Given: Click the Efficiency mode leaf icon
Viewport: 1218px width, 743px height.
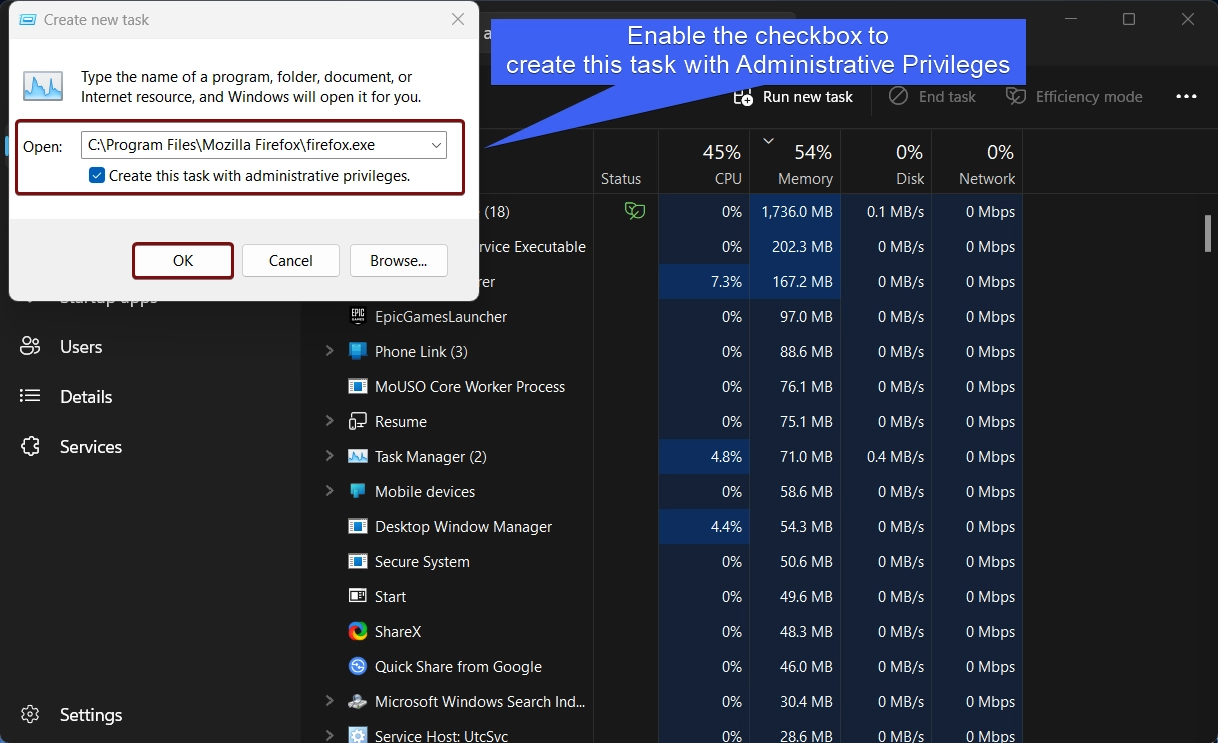Looking at the screenshot, I should [x=1016, y=96].
